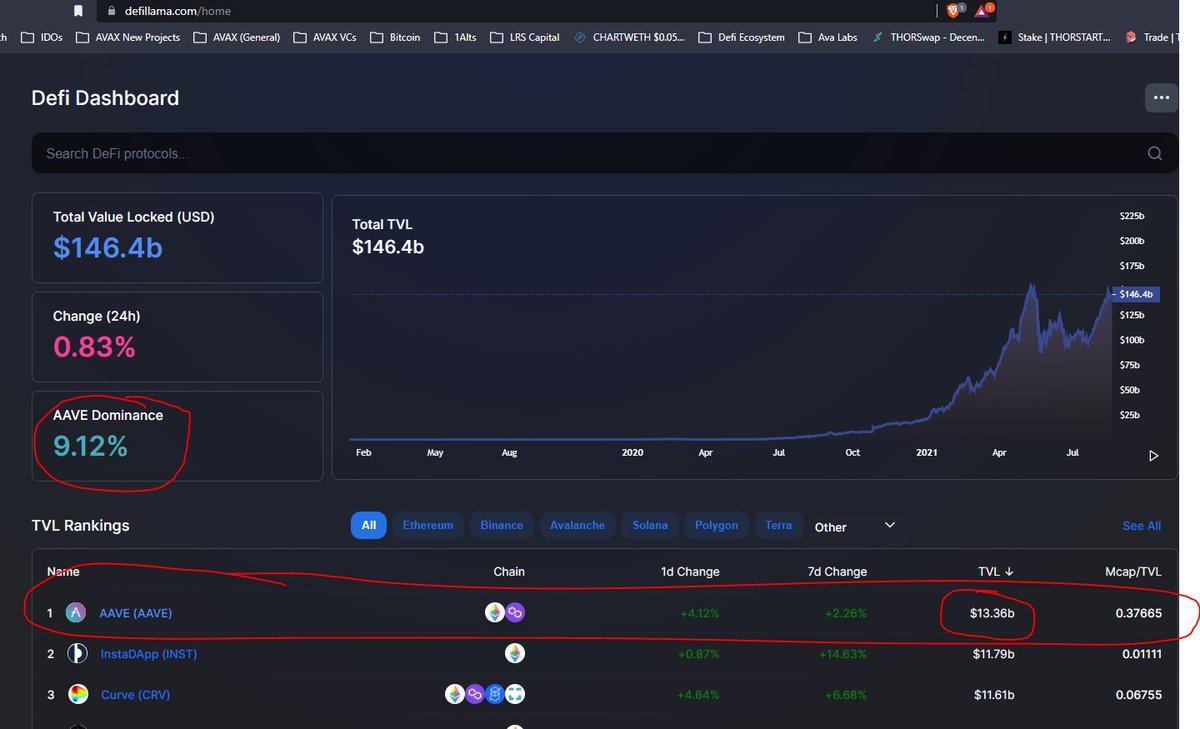Open Brave Shields lion icon
This screenshot has width=1200, height=729.
[954, 10]
